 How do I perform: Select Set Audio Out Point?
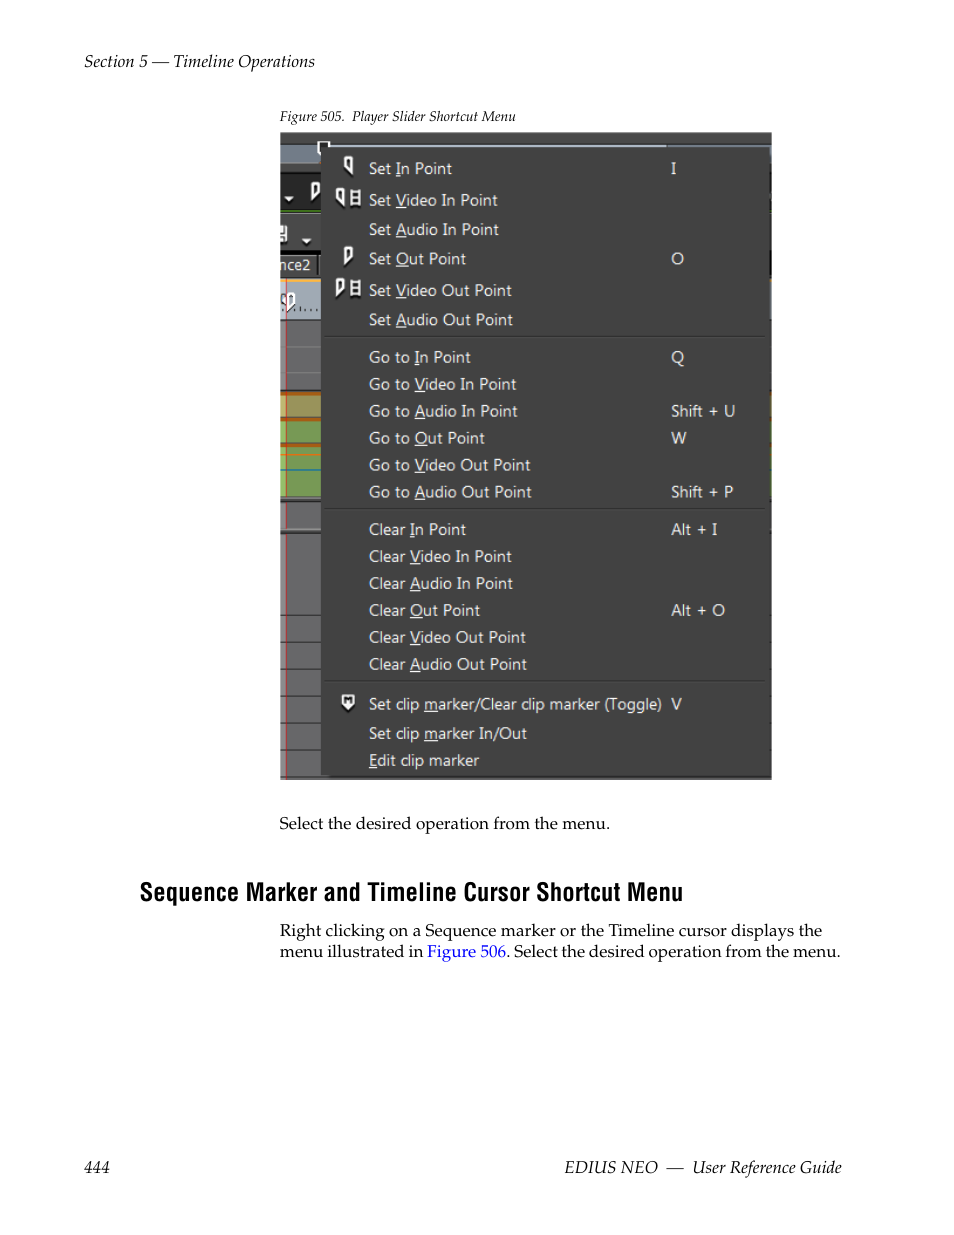(x=440, y=319)
